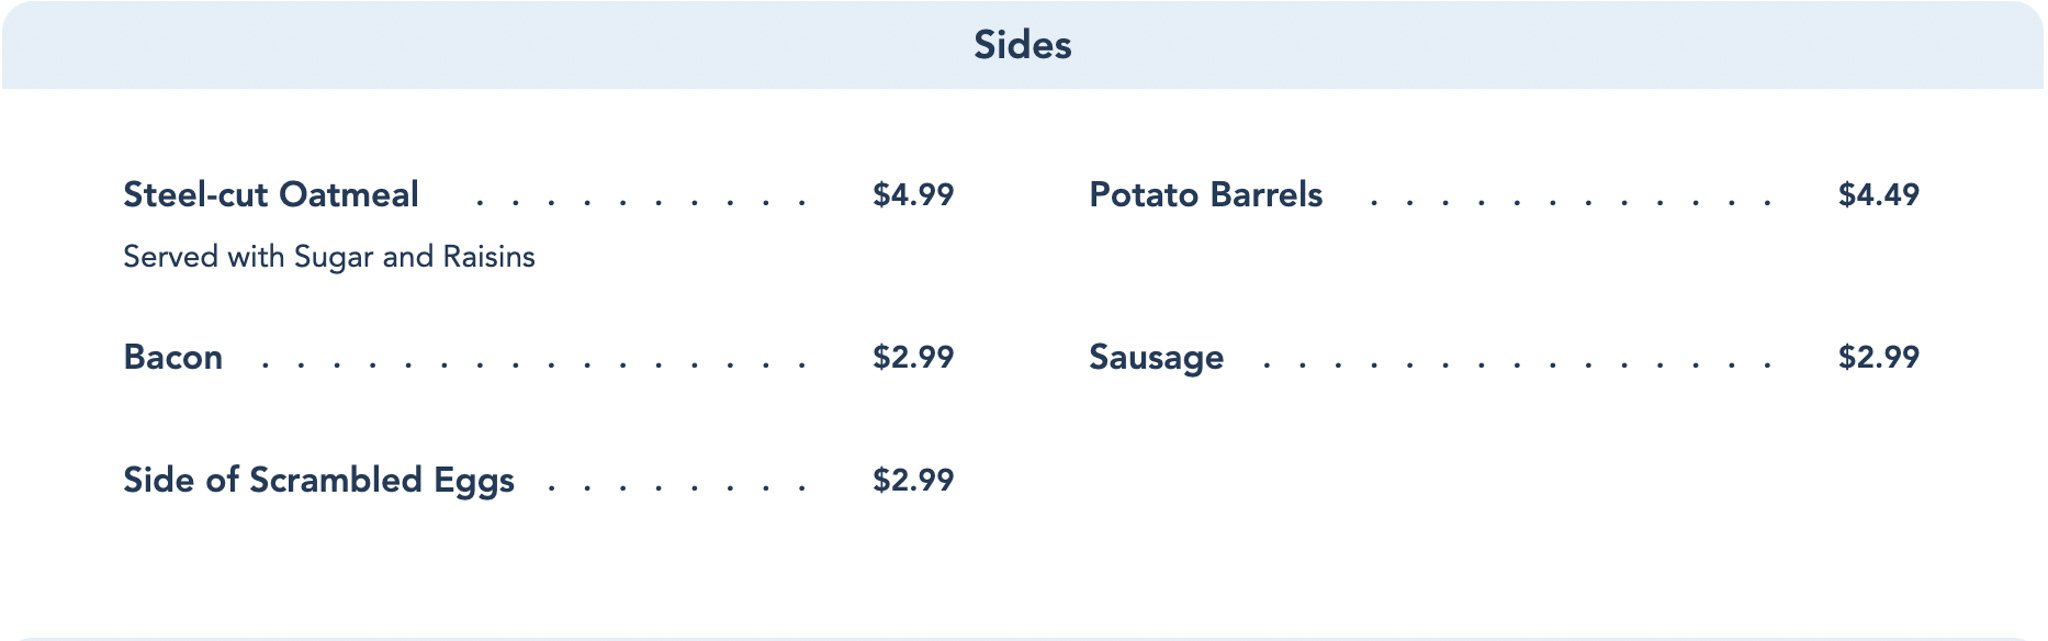Tap the $2.99 price for Bacon
The width and height of the screenshot is (2048, 641).
click(913, 358)
